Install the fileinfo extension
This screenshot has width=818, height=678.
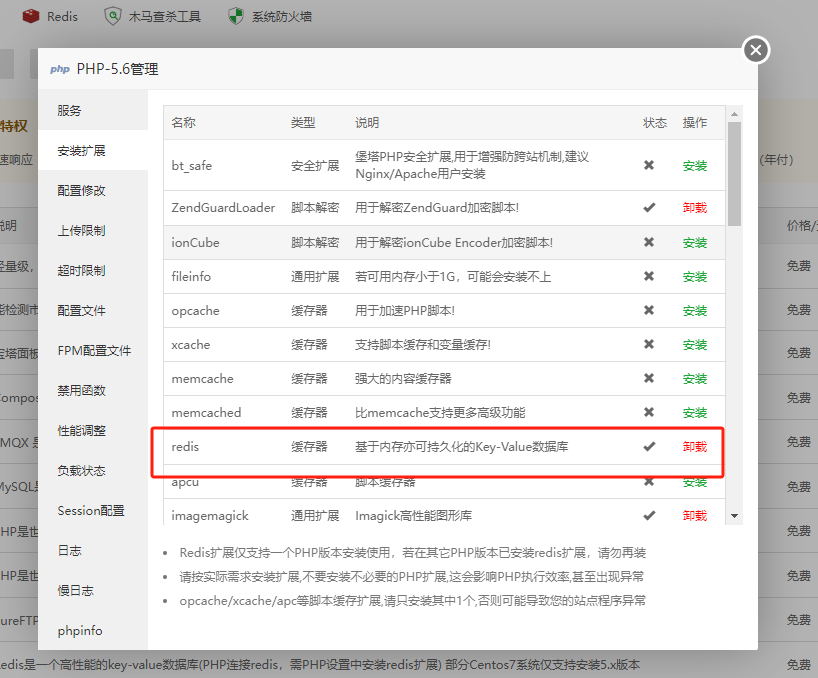point(695,276)
